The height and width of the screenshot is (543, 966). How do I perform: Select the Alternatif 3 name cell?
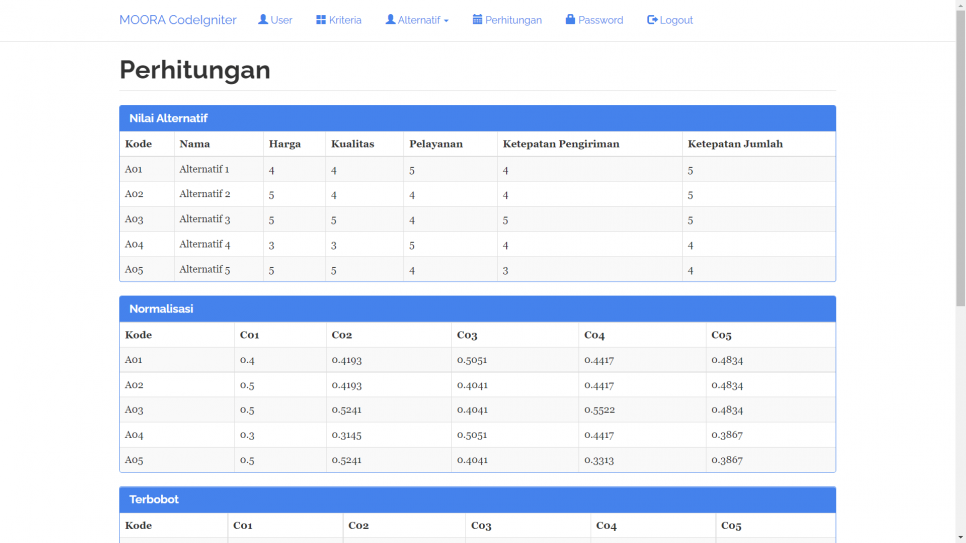pyautogui.click(x=205, y=219)
